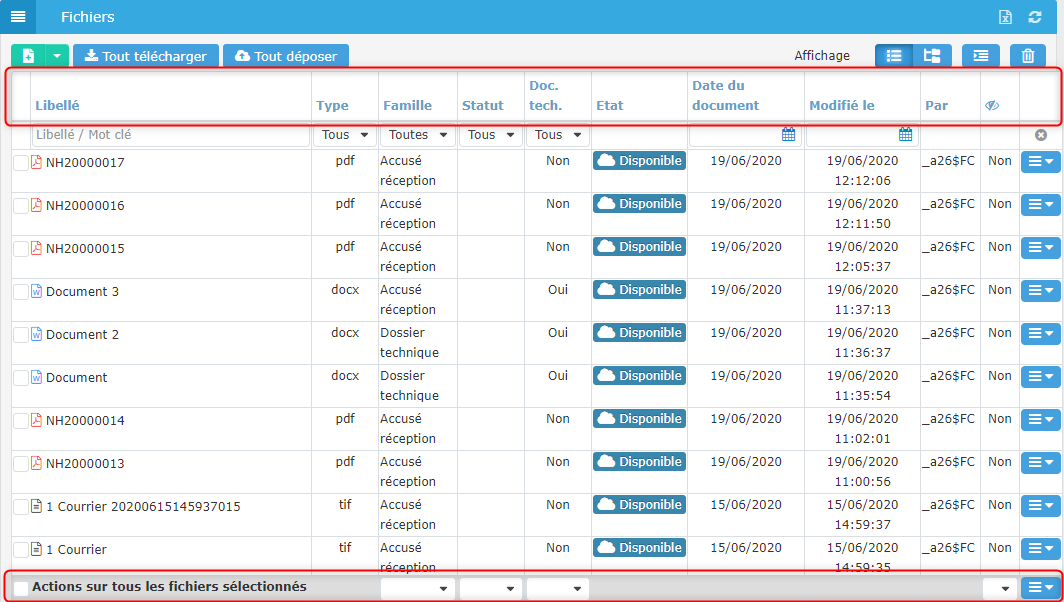The width and height of the screenshot is (1064, 602).
Task: Open the hamburger menu beside Fichiers
Action: pyautogui.click(x=18, y=17)
